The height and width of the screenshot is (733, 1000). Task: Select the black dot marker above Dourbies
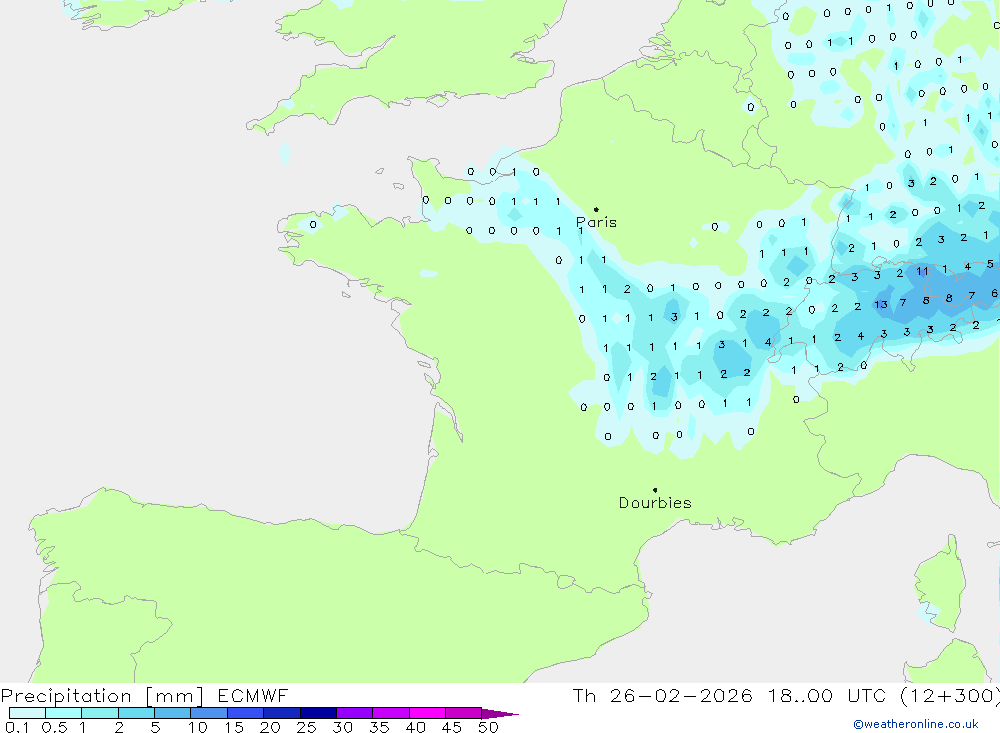(x=655, y=490)
